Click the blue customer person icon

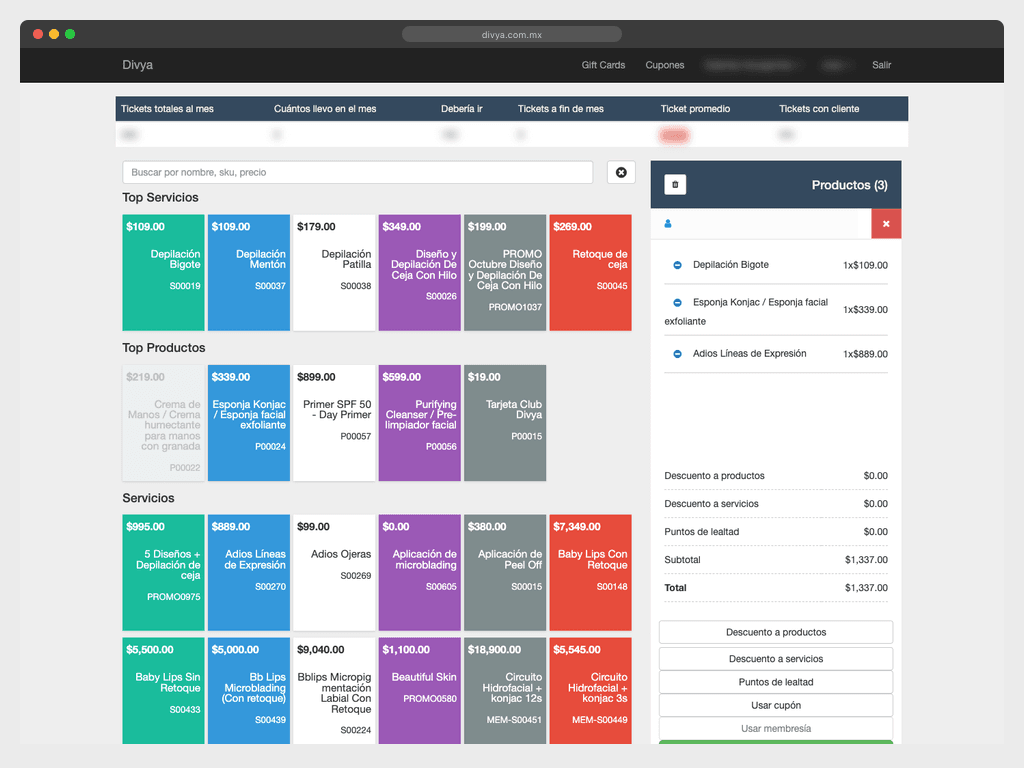[667, 224]
